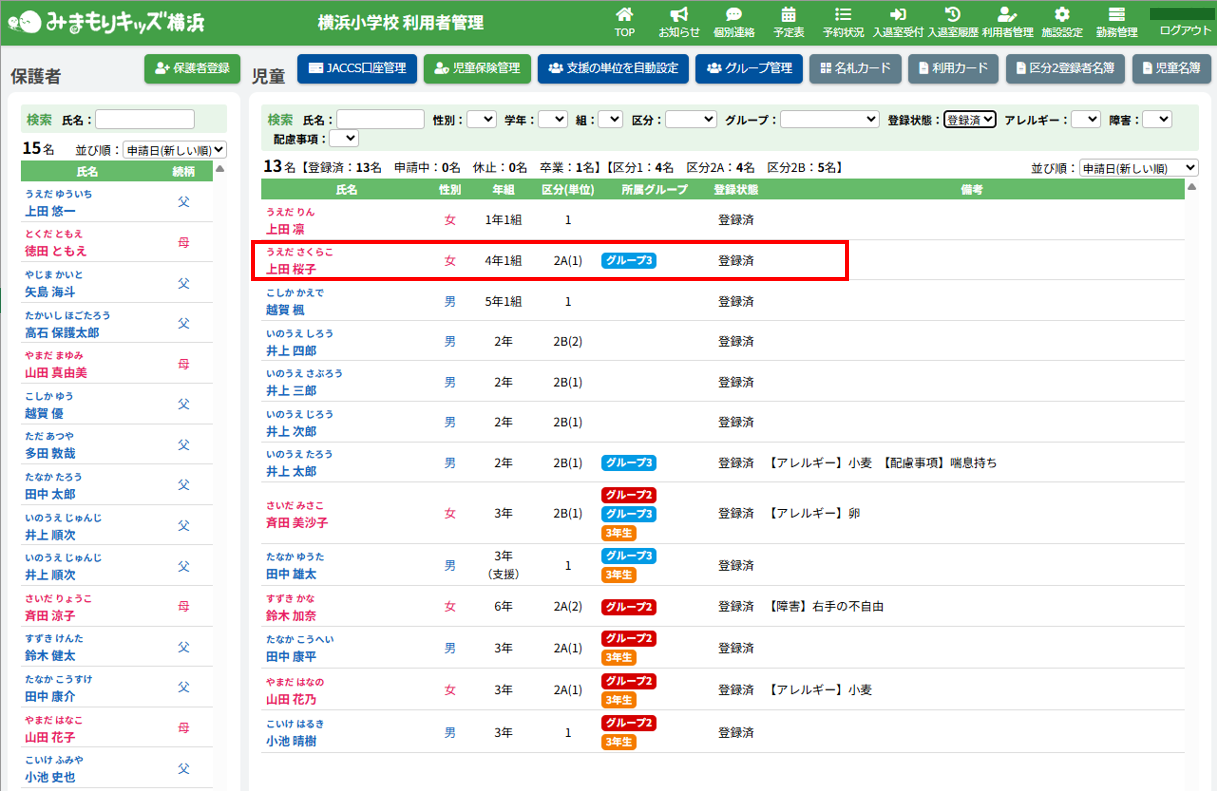This screenshot has width=1217, height=791.
Task: Open the 登録状態 dropdown
Action: (970, 119)
